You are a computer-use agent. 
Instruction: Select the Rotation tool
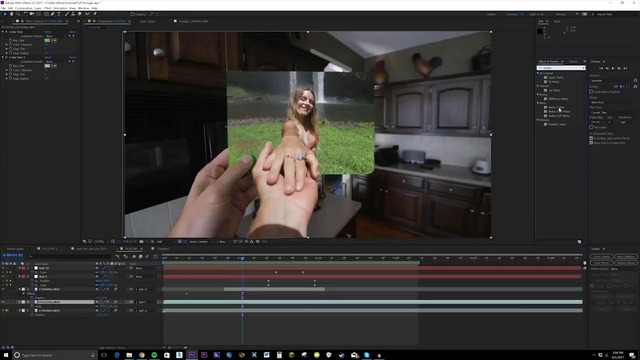pyautogui.click(x=26, y=14)
